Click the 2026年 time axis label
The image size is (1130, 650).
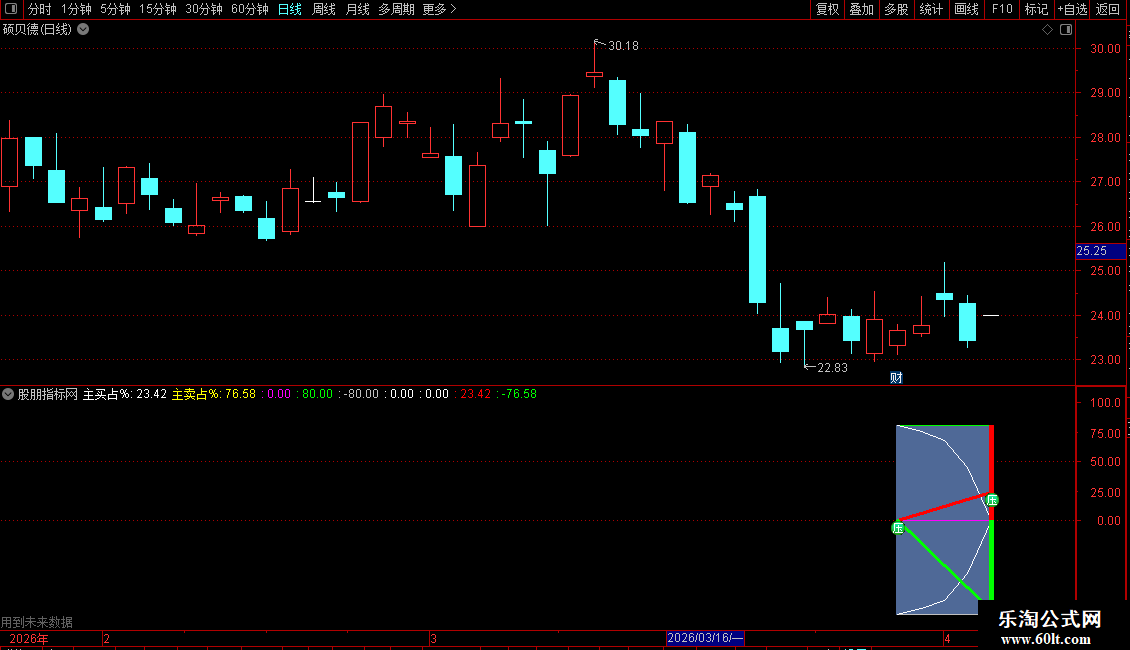29,638
